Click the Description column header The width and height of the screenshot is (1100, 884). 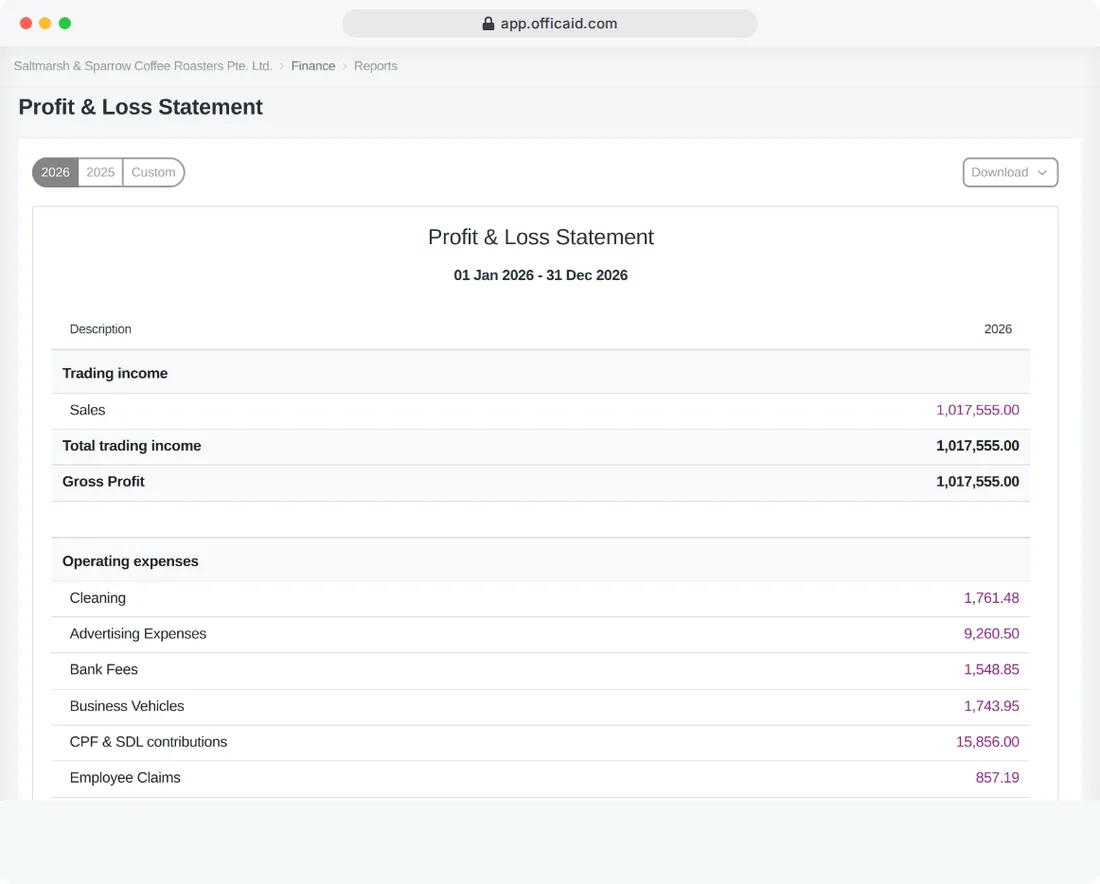[x=100, y=330]
